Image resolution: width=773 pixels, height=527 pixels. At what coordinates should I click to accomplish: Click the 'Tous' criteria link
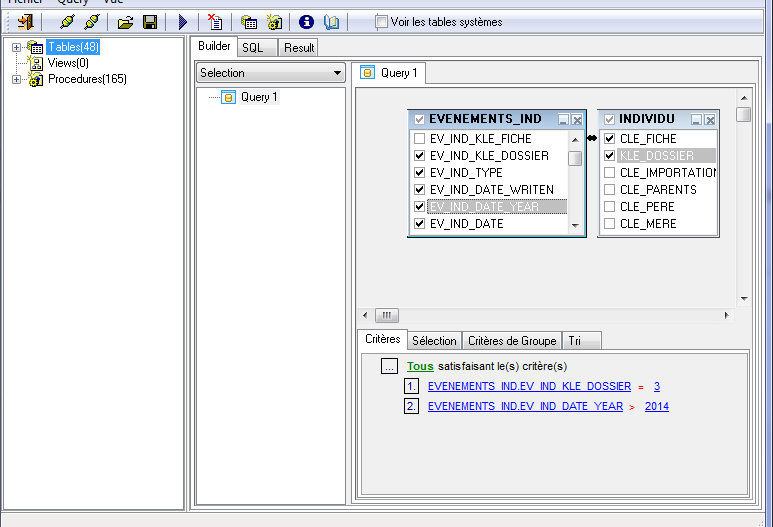coord(420,367)
